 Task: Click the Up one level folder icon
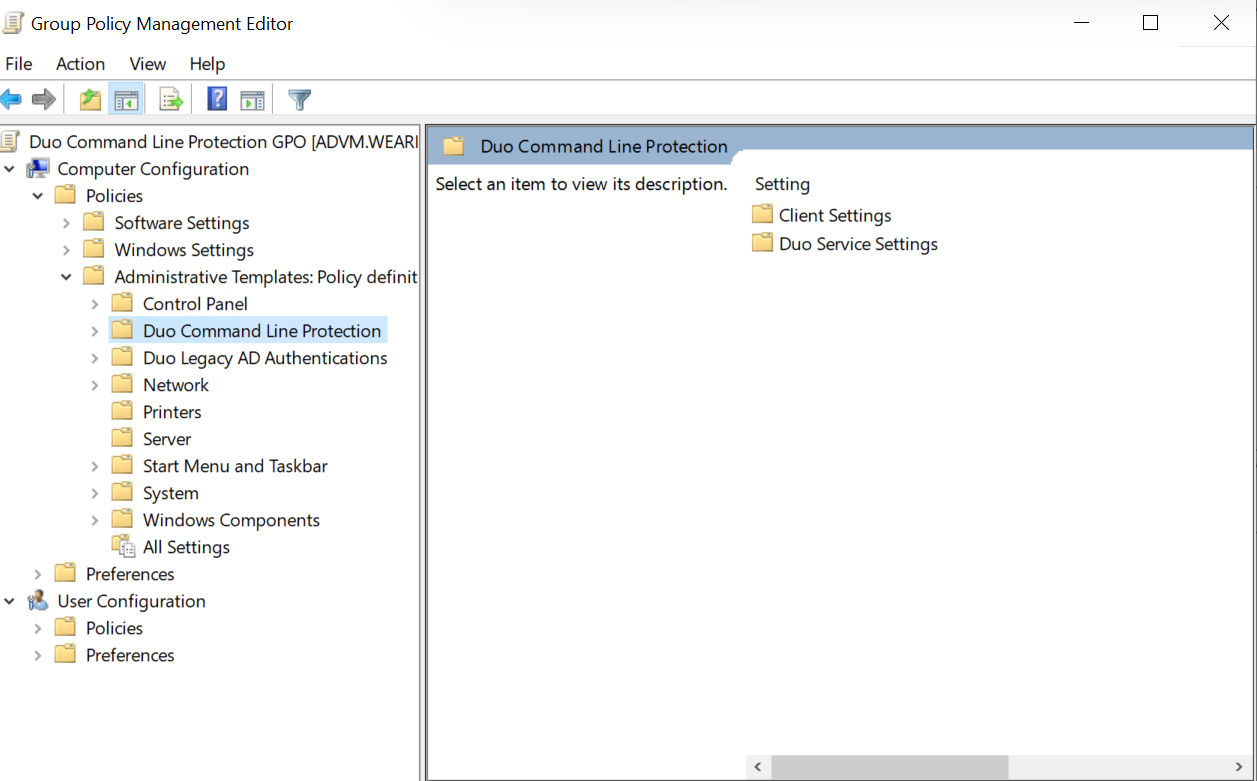88,98
